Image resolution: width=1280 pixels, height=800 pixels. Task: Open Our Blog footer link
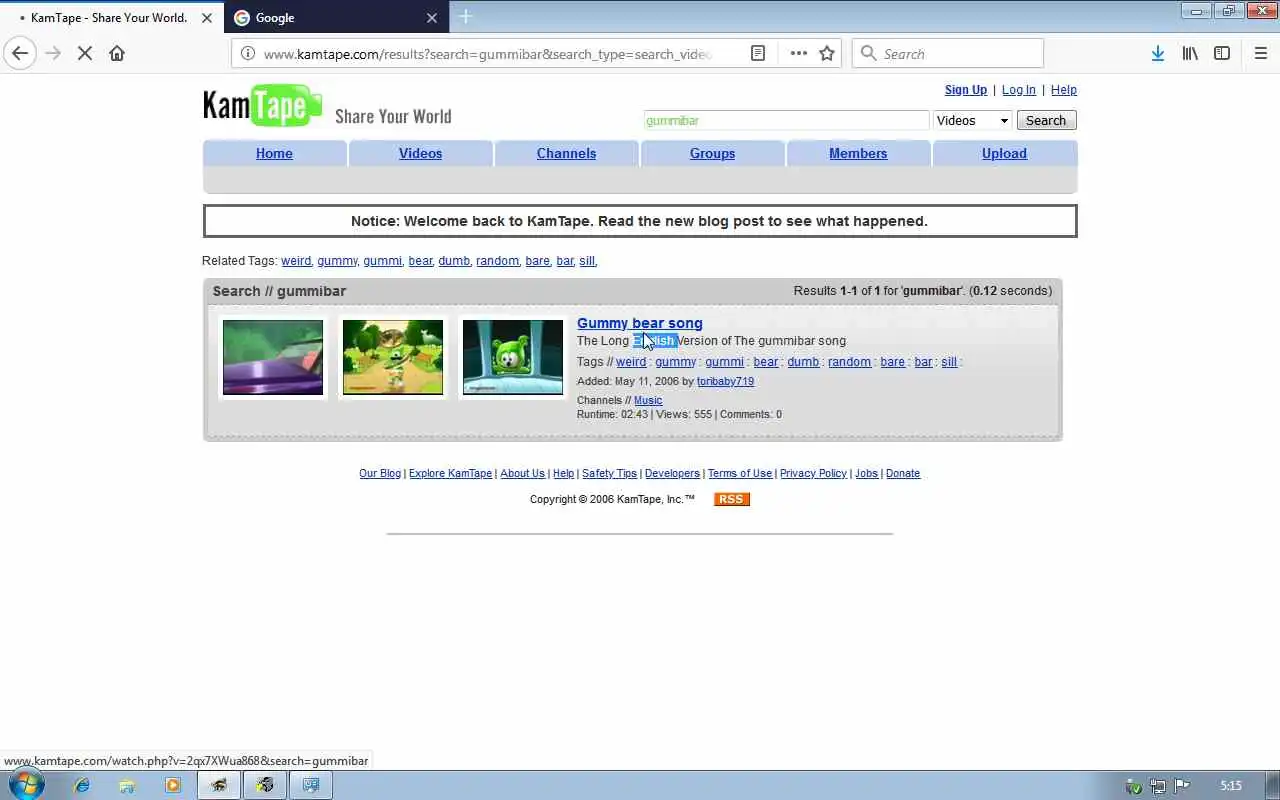tap(380, 474)
